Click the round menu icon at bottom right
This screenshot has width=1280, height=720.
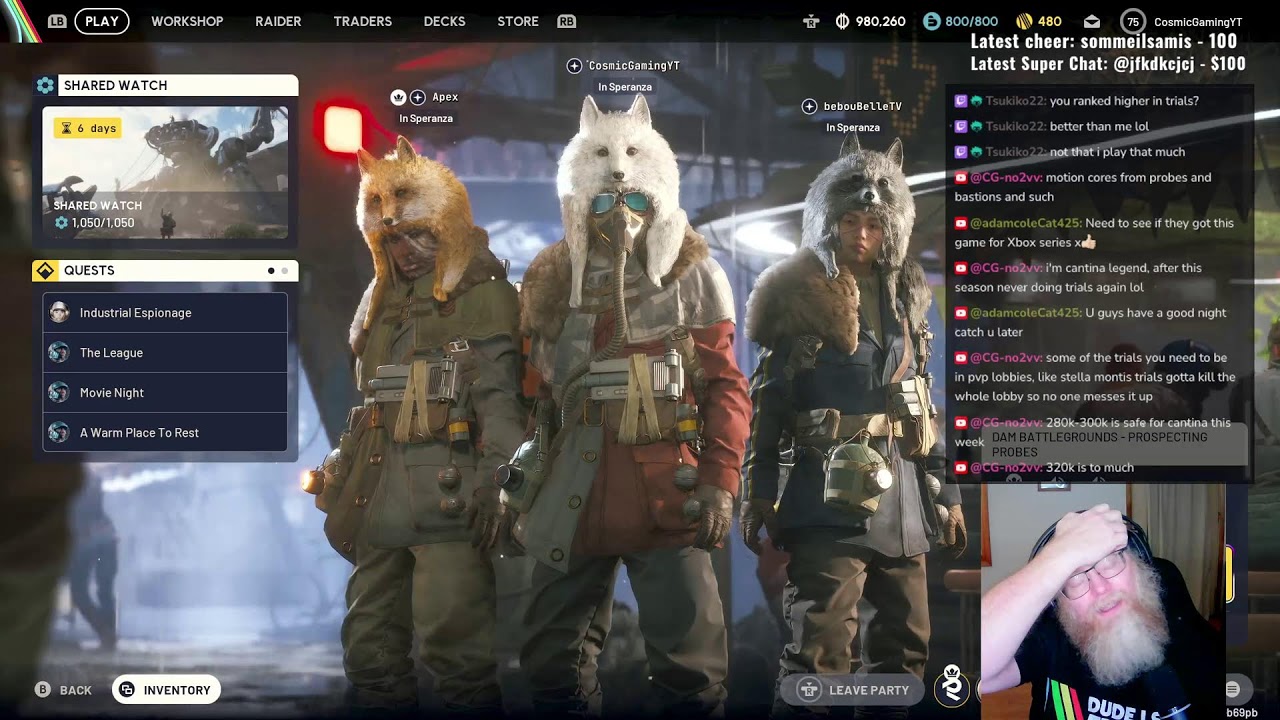[1232, 689]
